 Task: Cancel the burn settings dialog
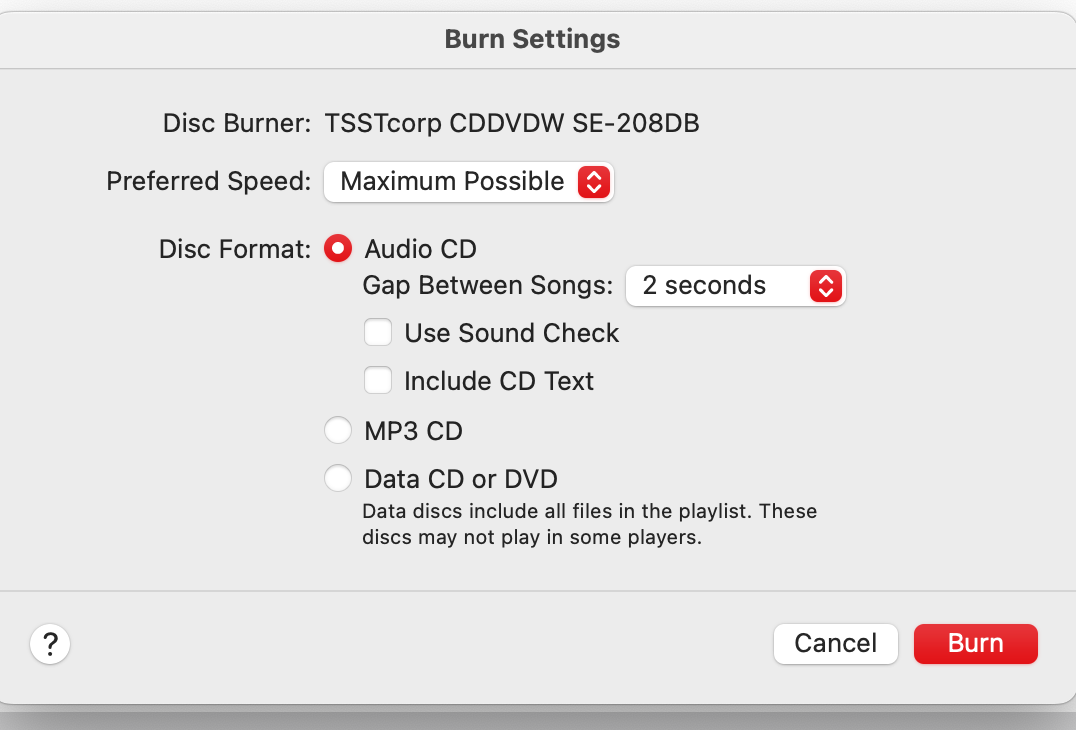[x=836, y=644]
